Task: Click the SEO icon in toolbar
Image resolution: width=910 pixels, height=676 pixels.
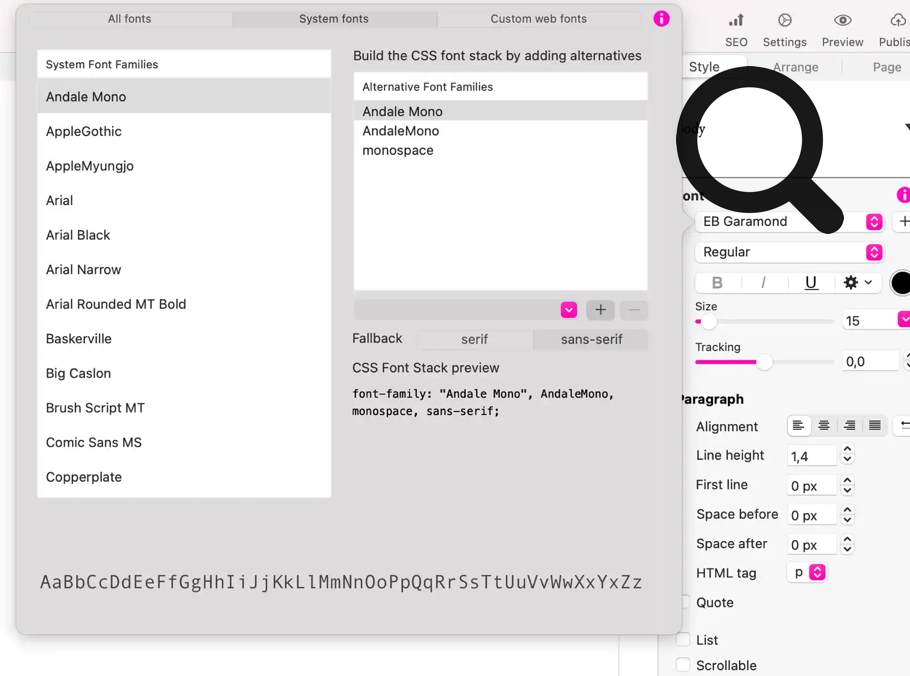Action: coord(736,21)
